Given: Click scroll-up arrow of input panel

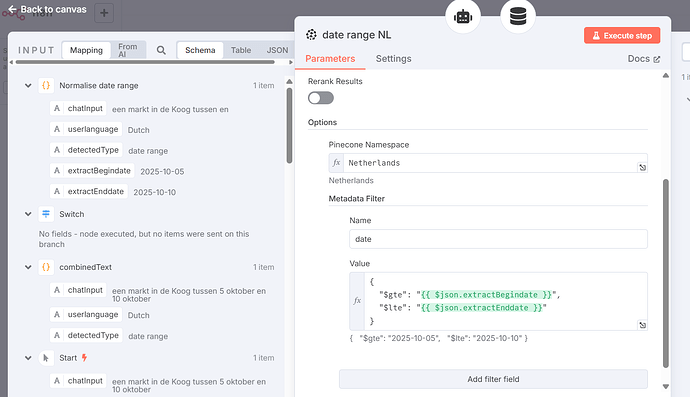Looking at the screenshot, I should [x=289, y=81].
